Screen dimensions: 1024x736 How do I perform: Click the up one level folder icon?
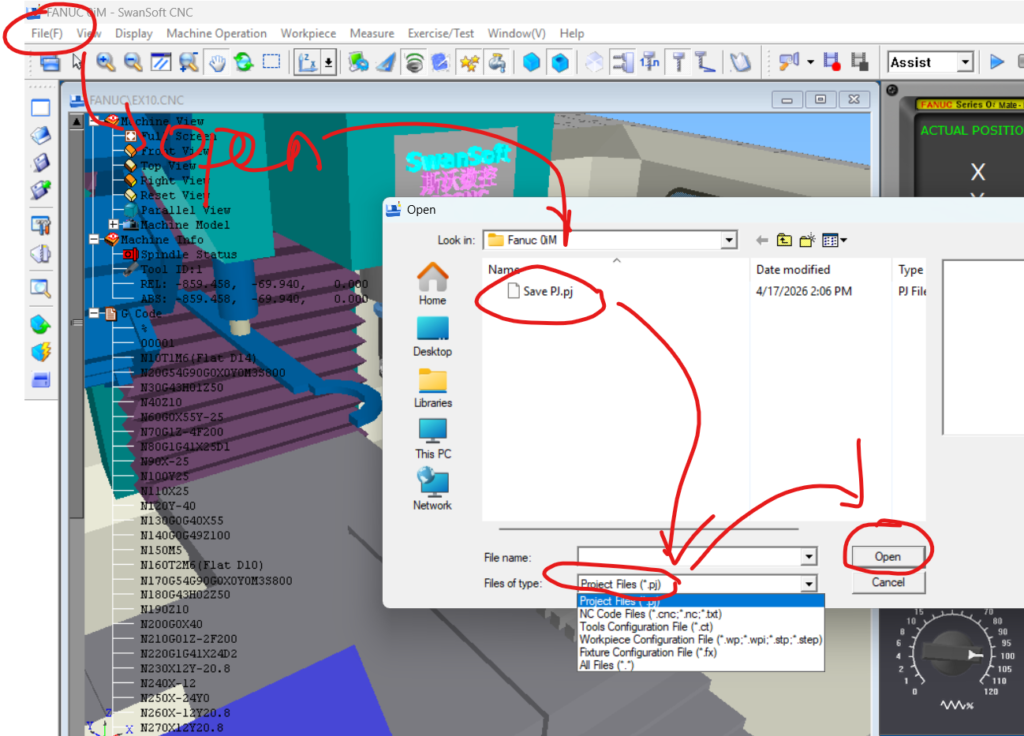[x=784, y=240]
